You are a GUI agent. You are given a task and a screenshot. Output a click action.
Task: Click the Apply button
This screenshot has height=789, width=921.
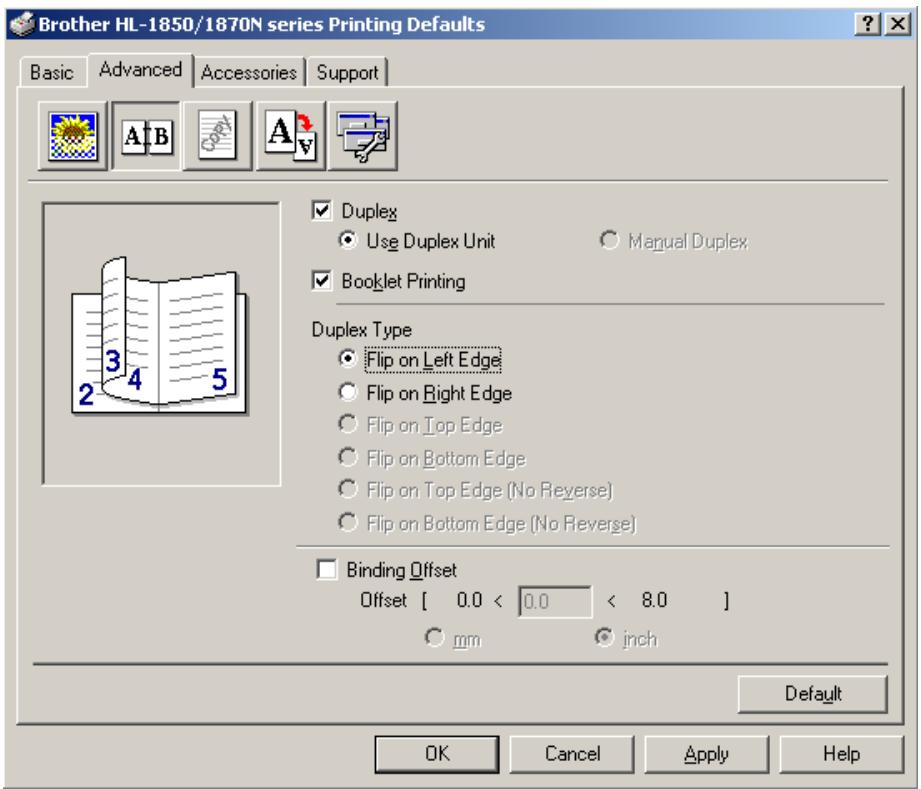(x=707, y=754)
